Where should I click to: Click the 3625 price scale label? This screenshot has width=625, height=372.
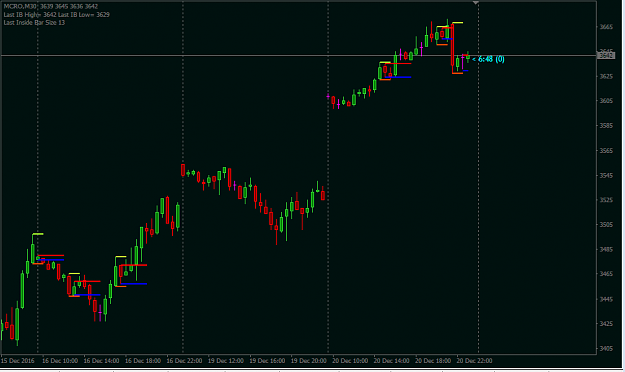click(x=606, y=76)
